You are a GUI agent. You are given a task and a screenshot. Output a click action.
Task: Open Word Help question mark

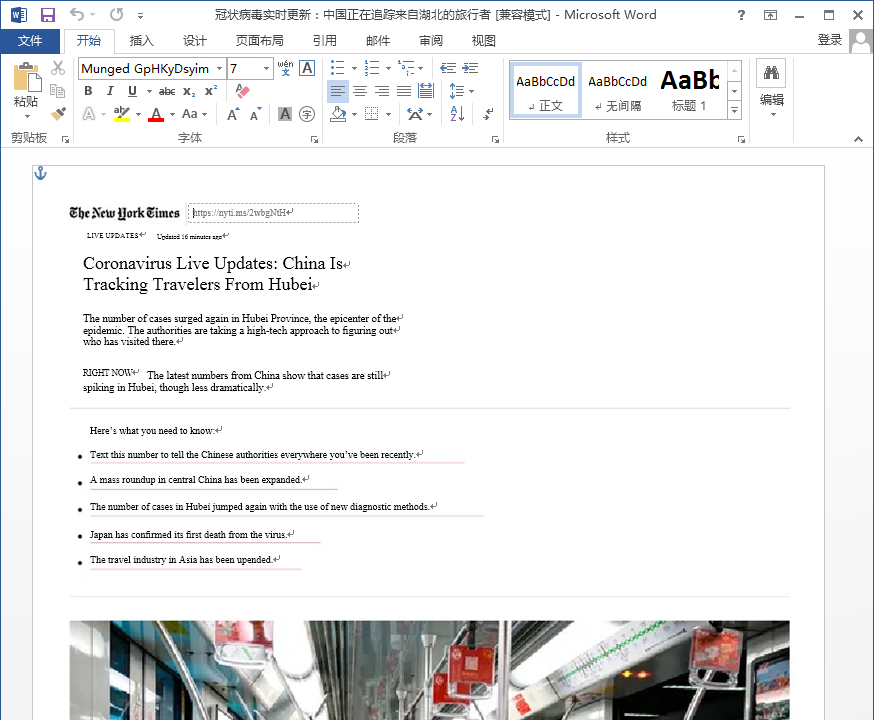pos(741,15)
